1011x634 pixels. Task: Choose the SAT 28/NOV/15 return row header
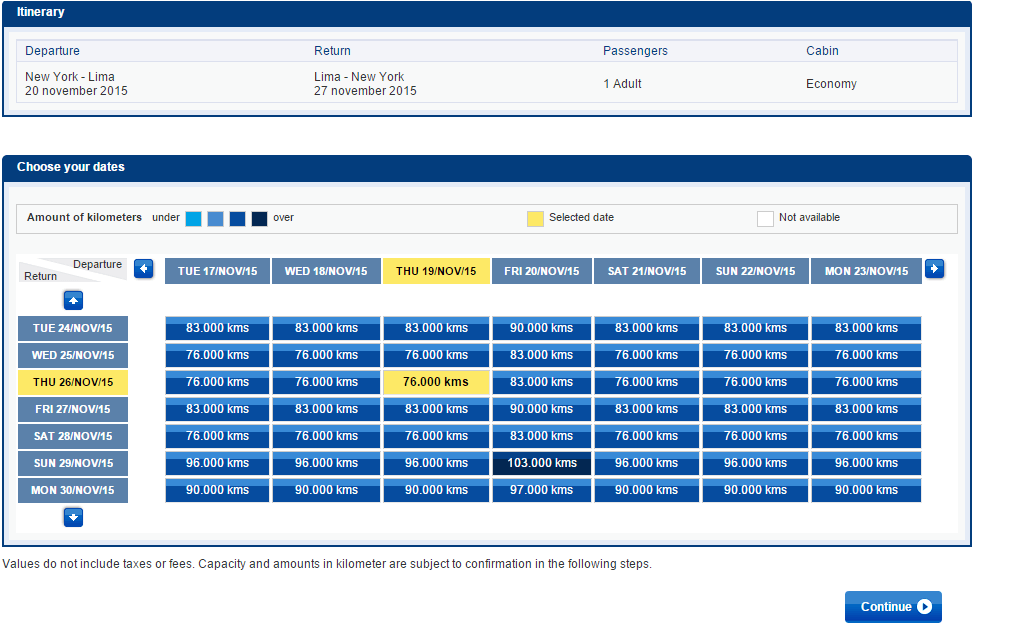[x=73, y=437]
